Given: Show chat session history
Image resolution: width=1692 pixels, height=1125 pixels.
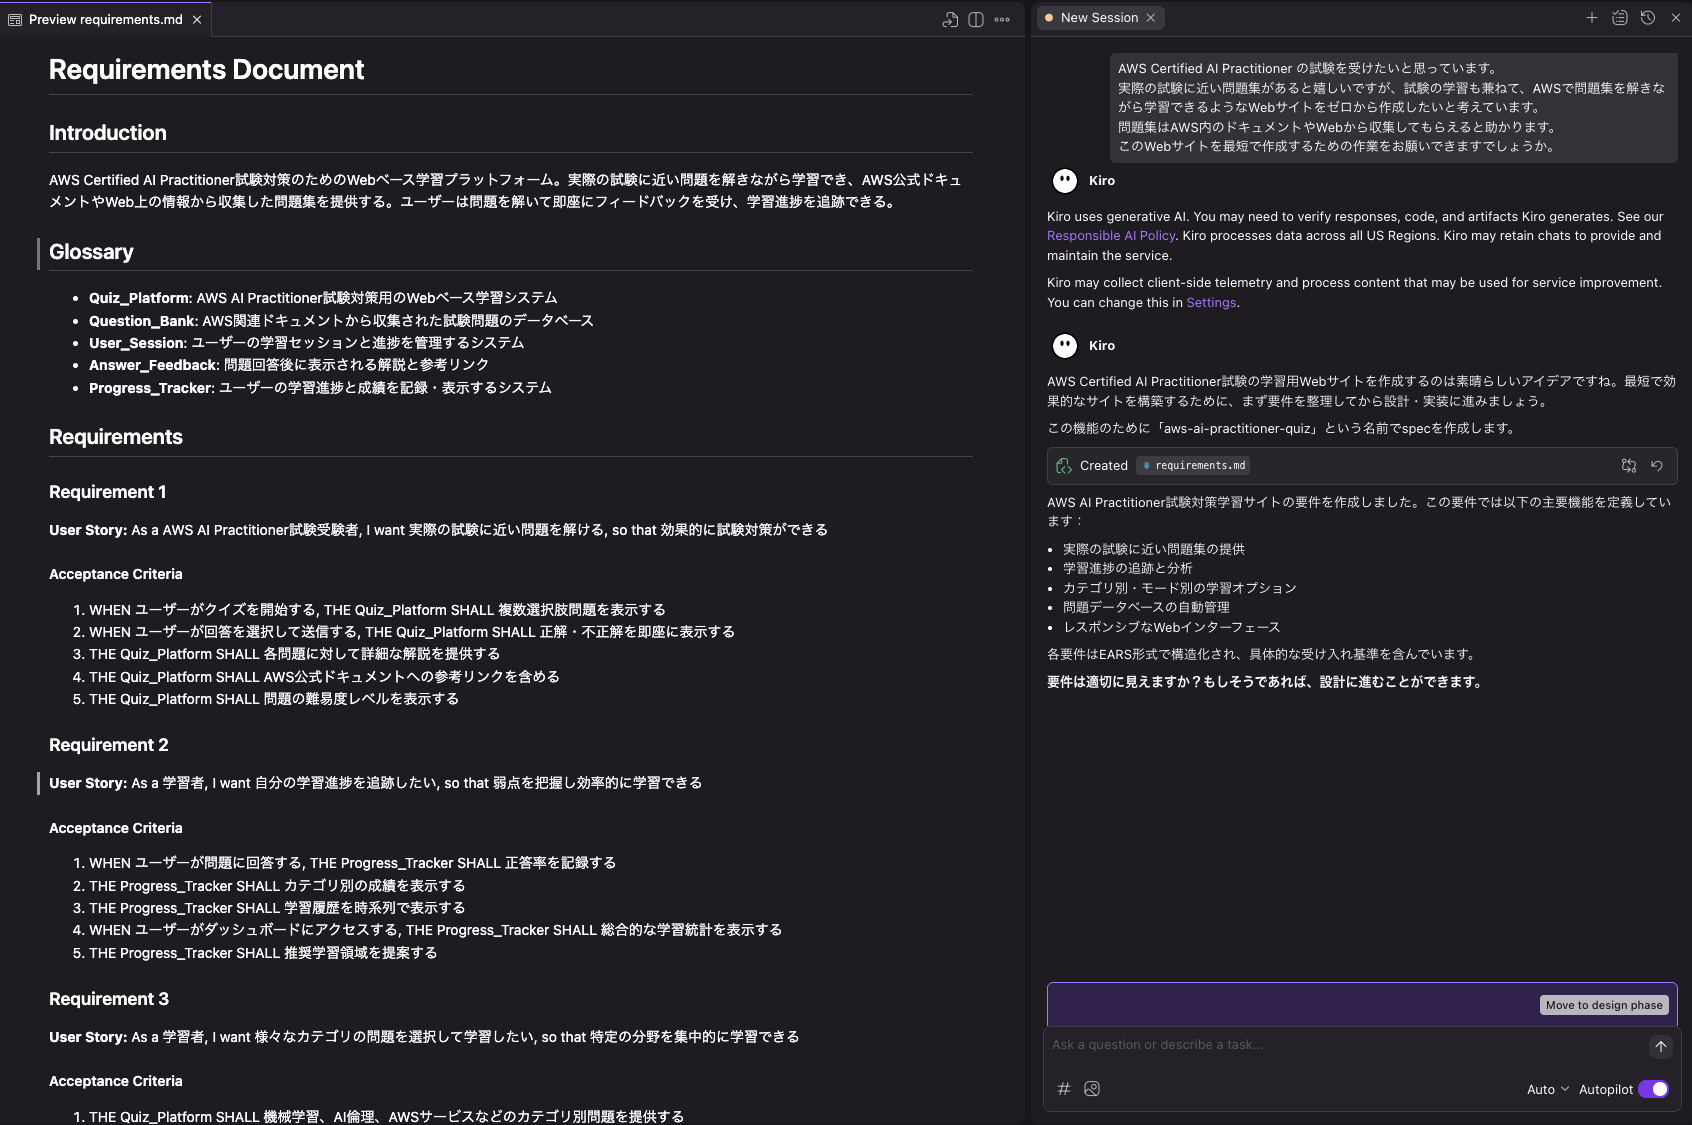Looking at the screenshot, I should coord(1648,18).
